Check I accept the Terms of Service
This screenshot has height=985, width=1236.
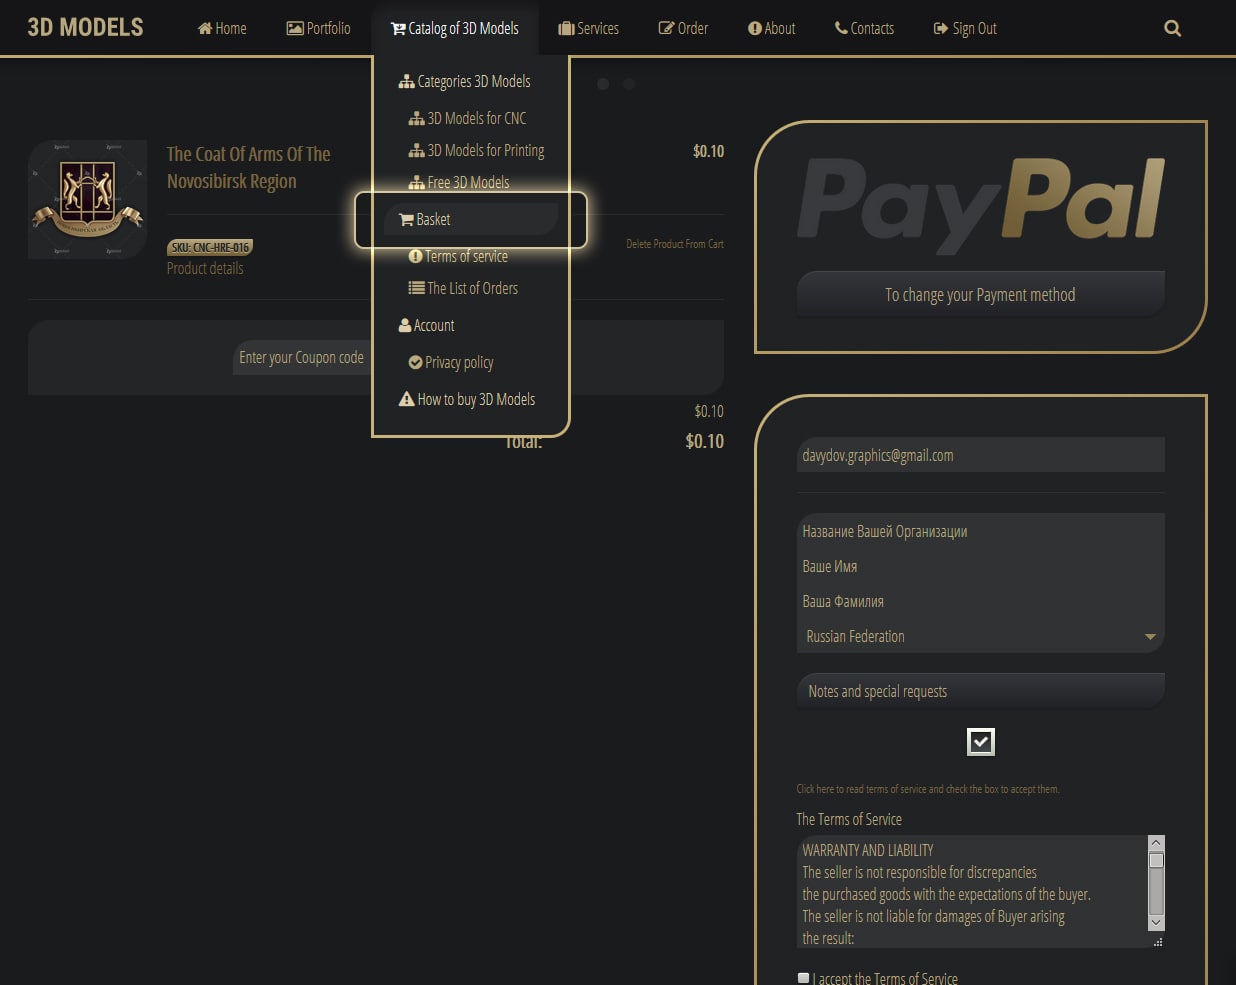pos(803,978)
